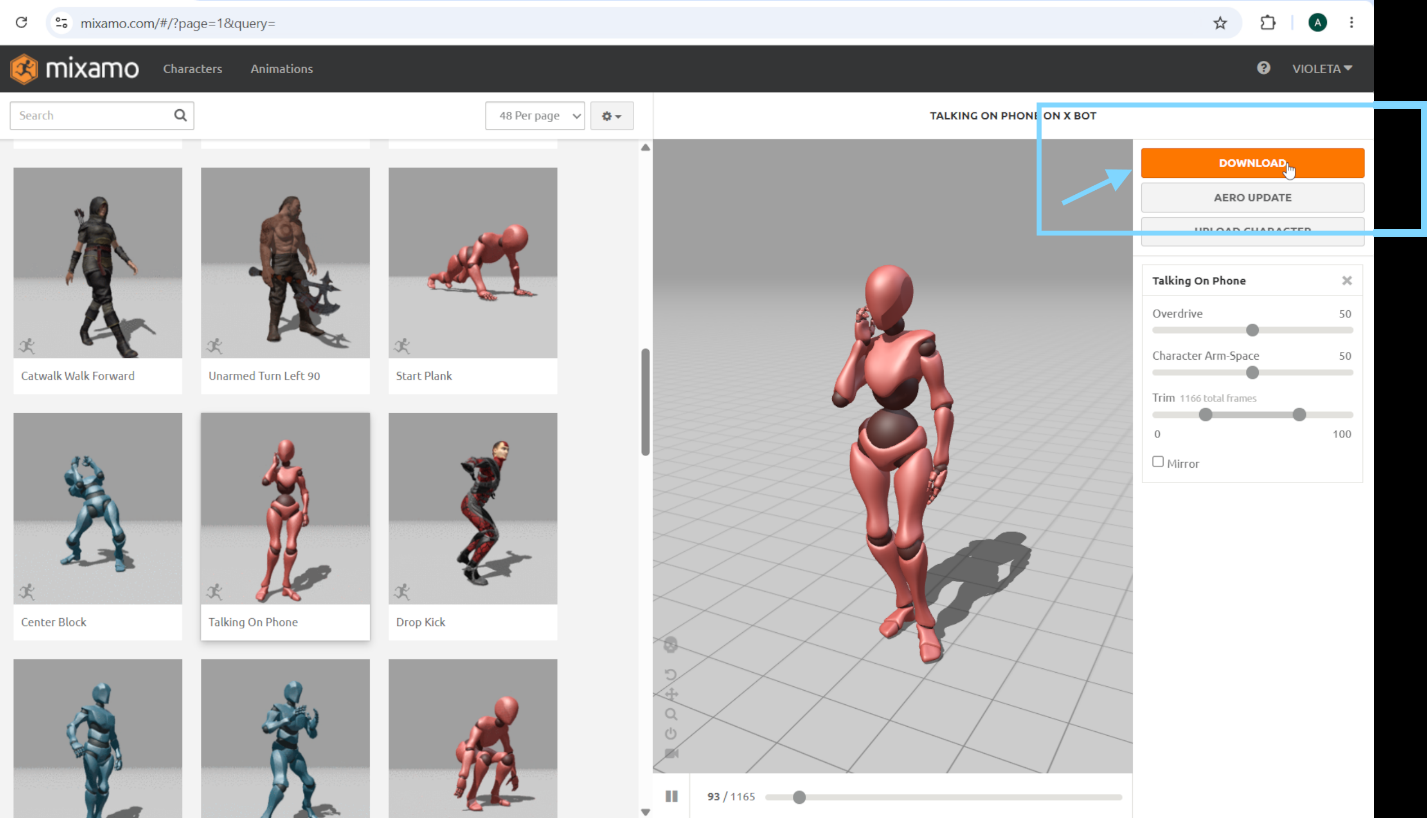Viewport: 1427px width, 818px height.
Task: Enable the Mirror checkbox
Action: (x=1158, y=462)
